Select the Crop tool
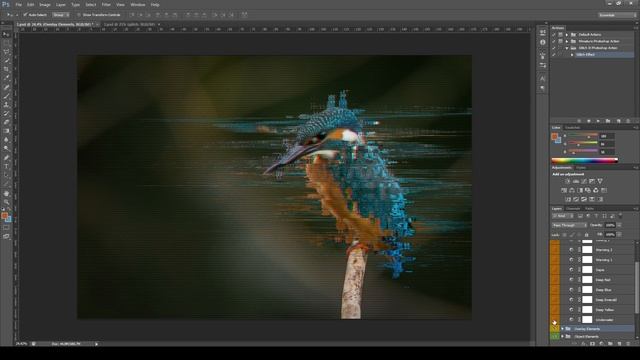The image size is (640, 360). click(6, 69)
